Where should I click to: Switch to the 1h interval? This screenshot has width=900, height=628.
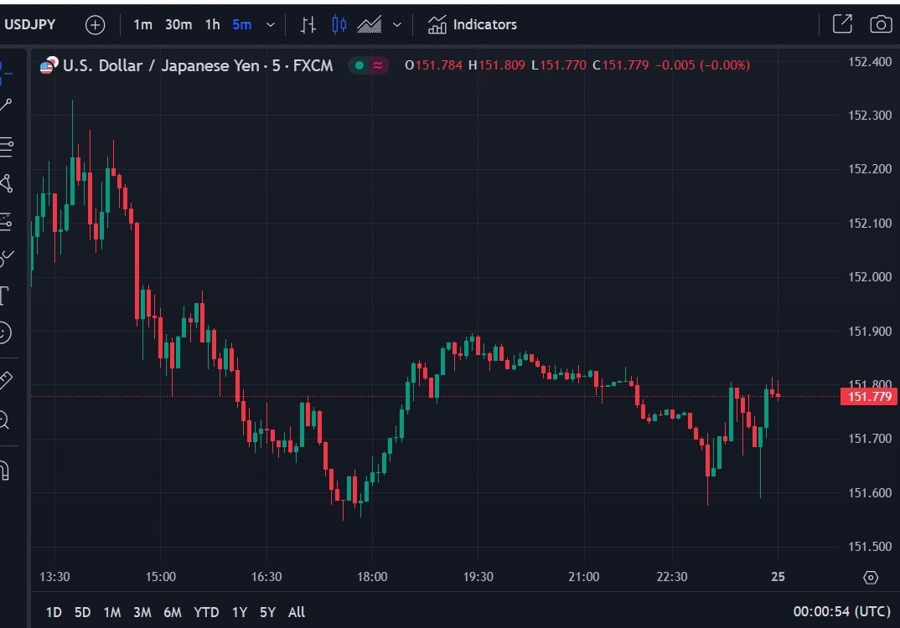(x=212, y=25)
